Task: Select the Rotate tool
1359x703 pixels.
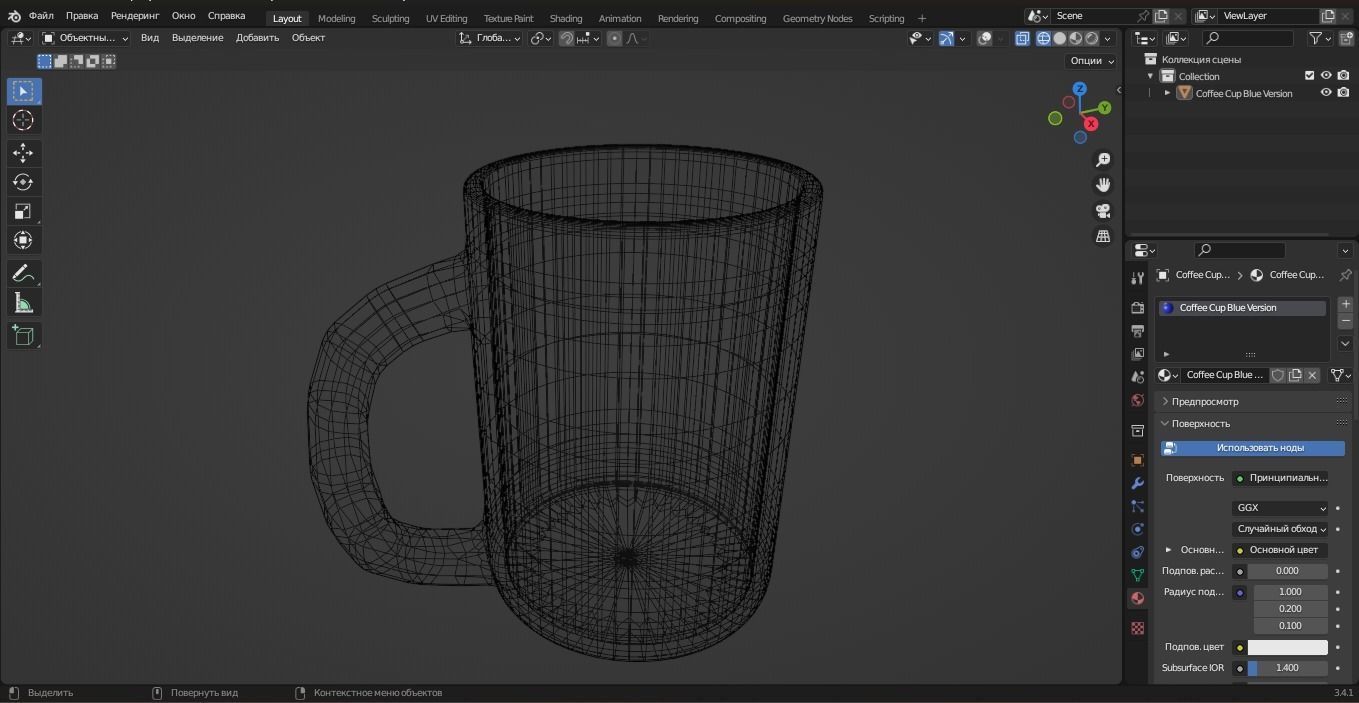Action: point(23,182)
